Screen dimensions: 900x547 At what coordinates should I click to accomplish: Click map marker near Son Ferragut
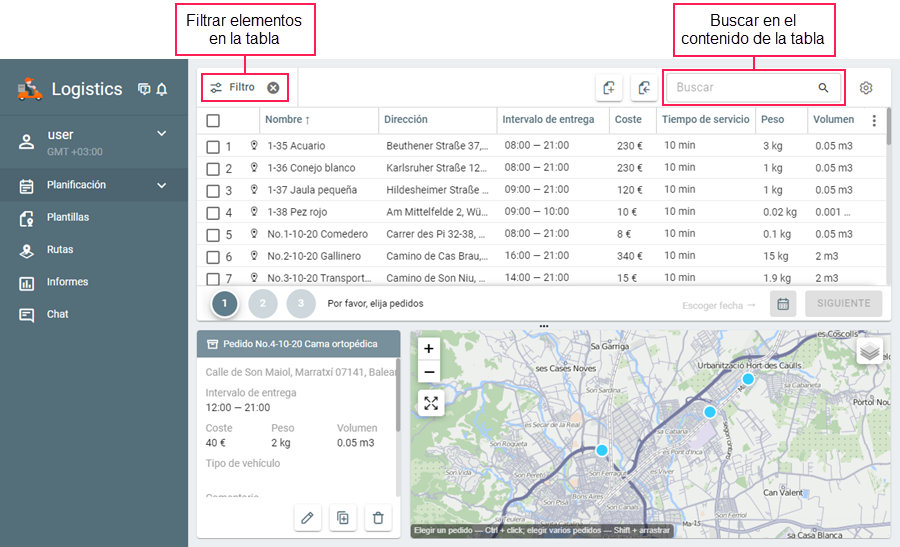pyautogui.click(x=602, y=451)
